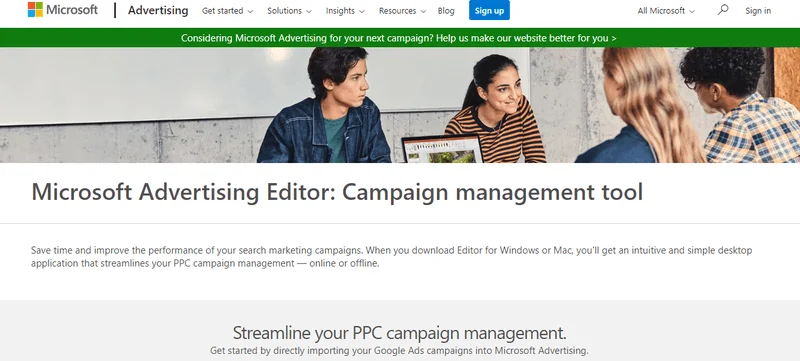800x361 pixels.
Task: Click the Microsoft Advertising Editor page heading
Action: pyautogui.click(x=337, y=192)
